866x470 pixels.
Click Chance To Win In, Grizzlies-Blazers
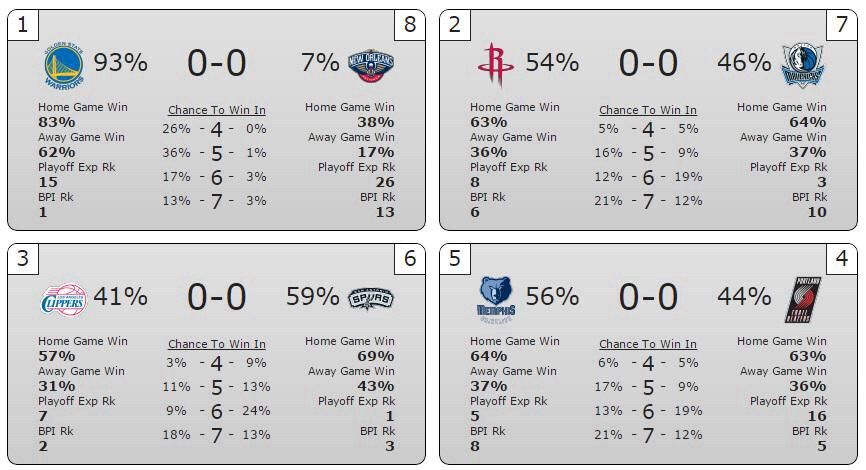point(648,344)
